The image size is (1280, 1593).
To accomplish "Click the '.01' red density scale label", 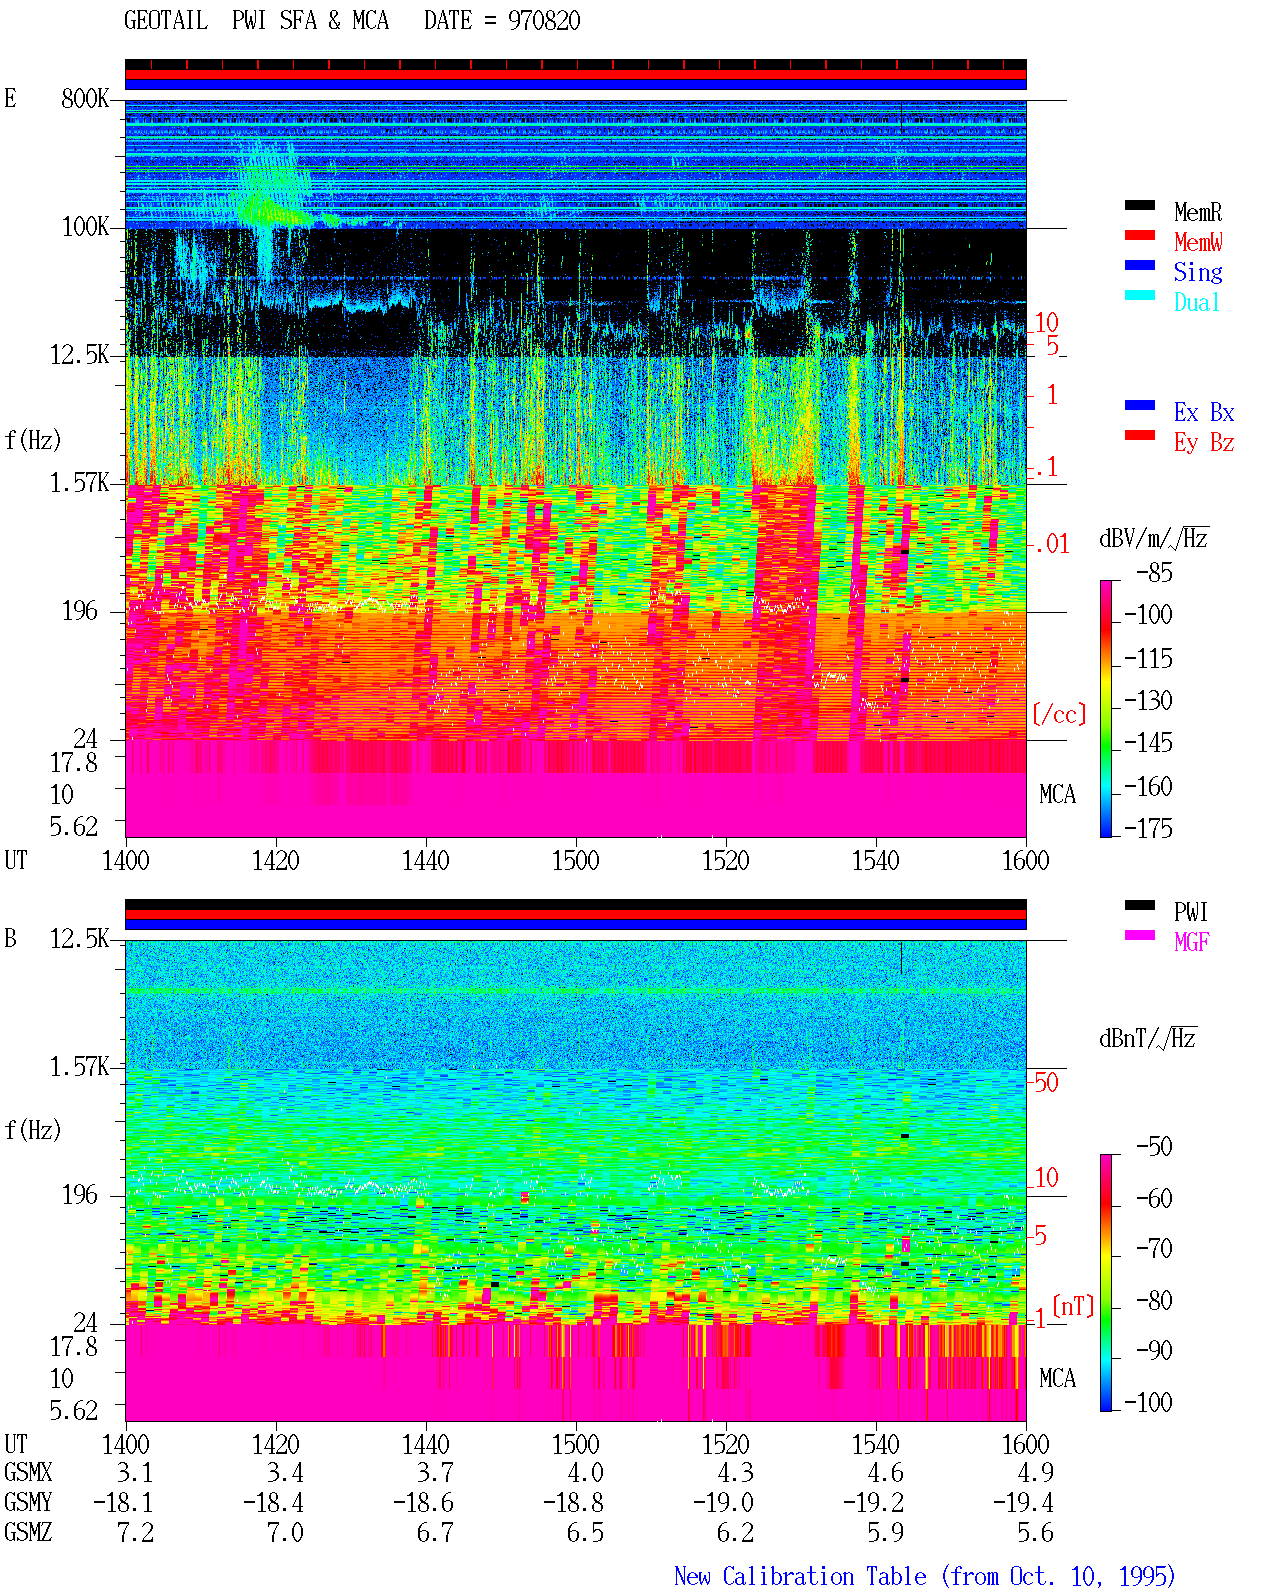I will [x=1051, y=545].
